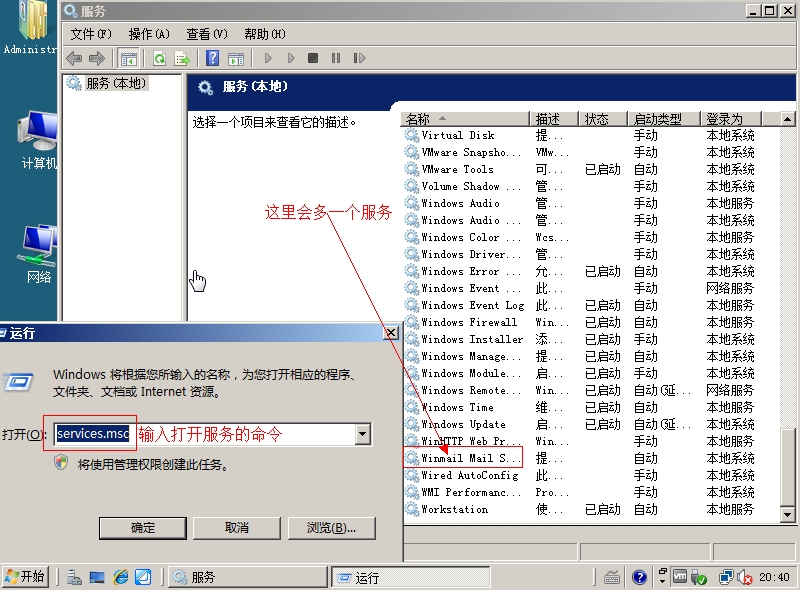Sort services by 名称 column header
The width and height of the screenshot is (800, 590).
coord(466,119)
